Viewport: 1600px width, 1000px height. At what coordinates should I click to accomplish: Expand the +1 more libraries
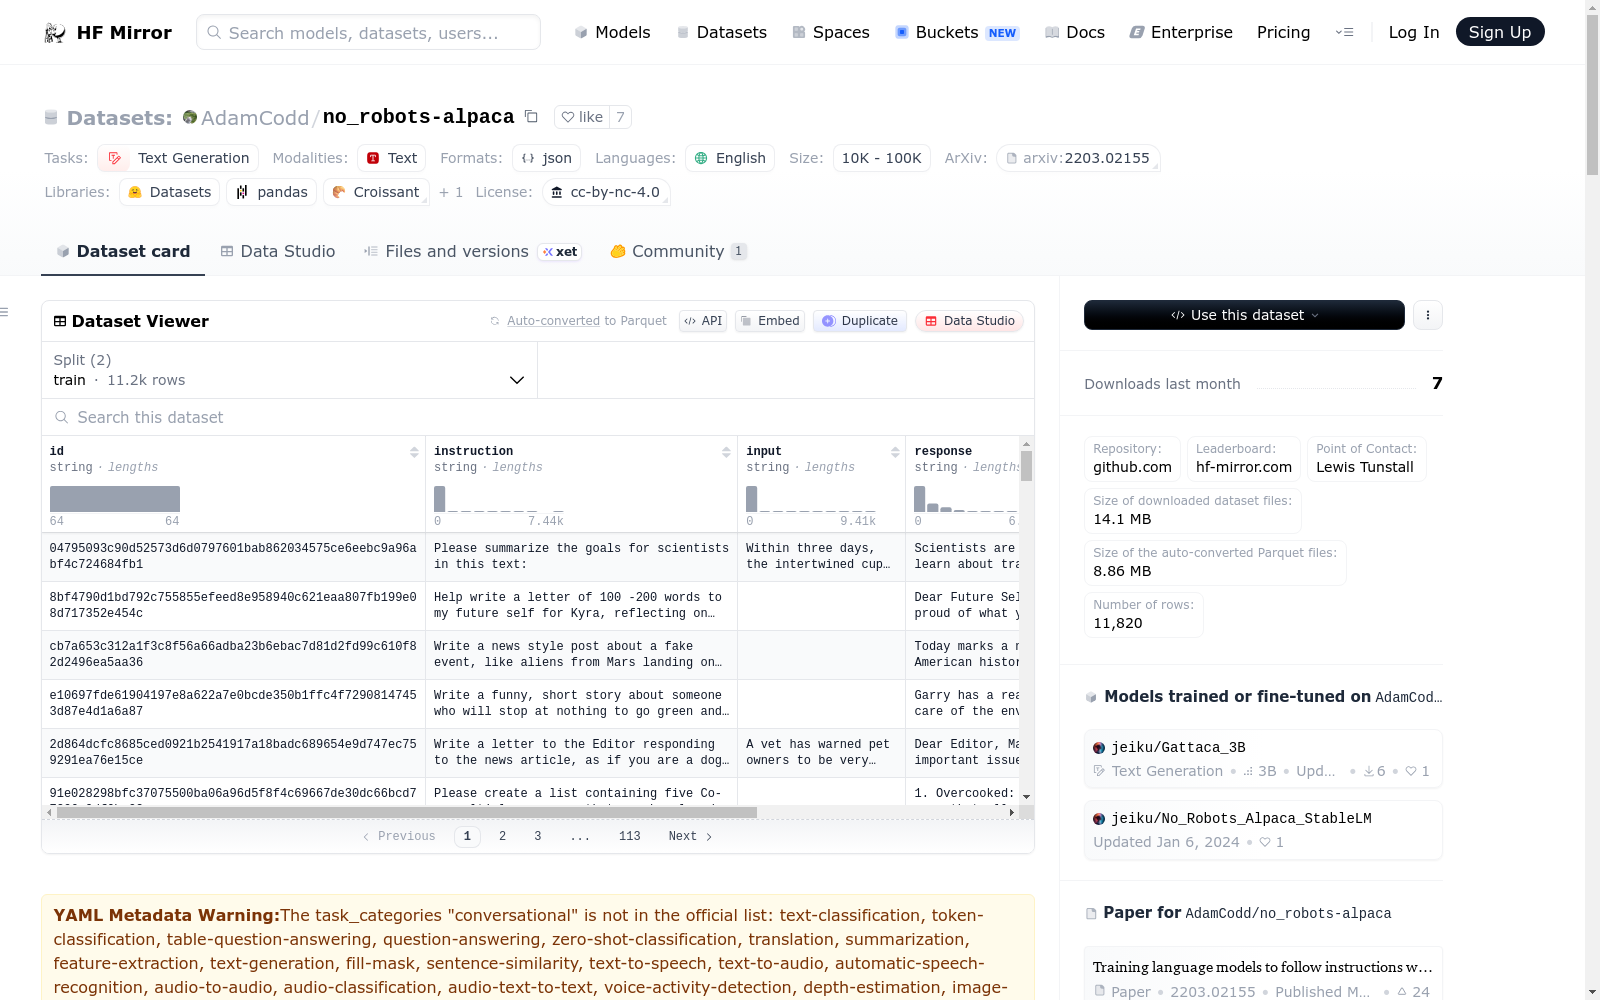tap(451, 192)
